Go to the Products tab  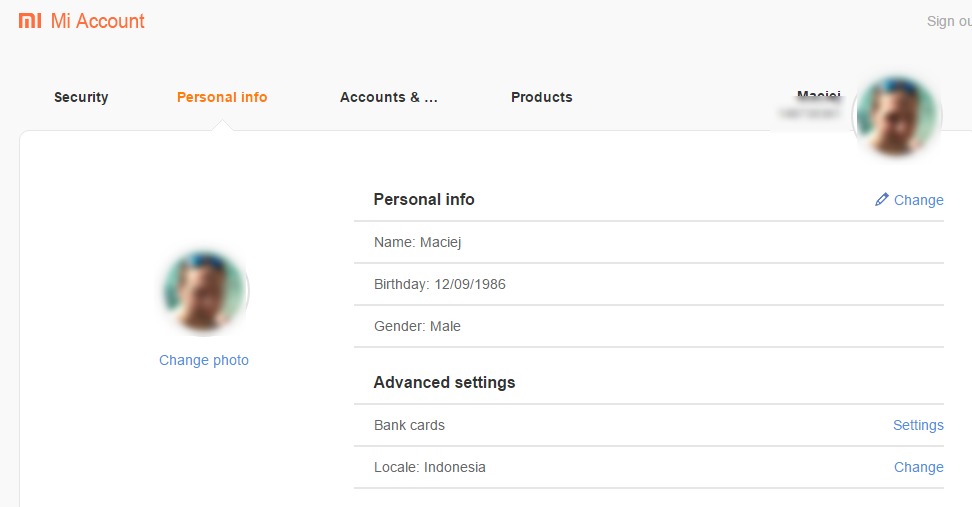(x=541, y=97)
